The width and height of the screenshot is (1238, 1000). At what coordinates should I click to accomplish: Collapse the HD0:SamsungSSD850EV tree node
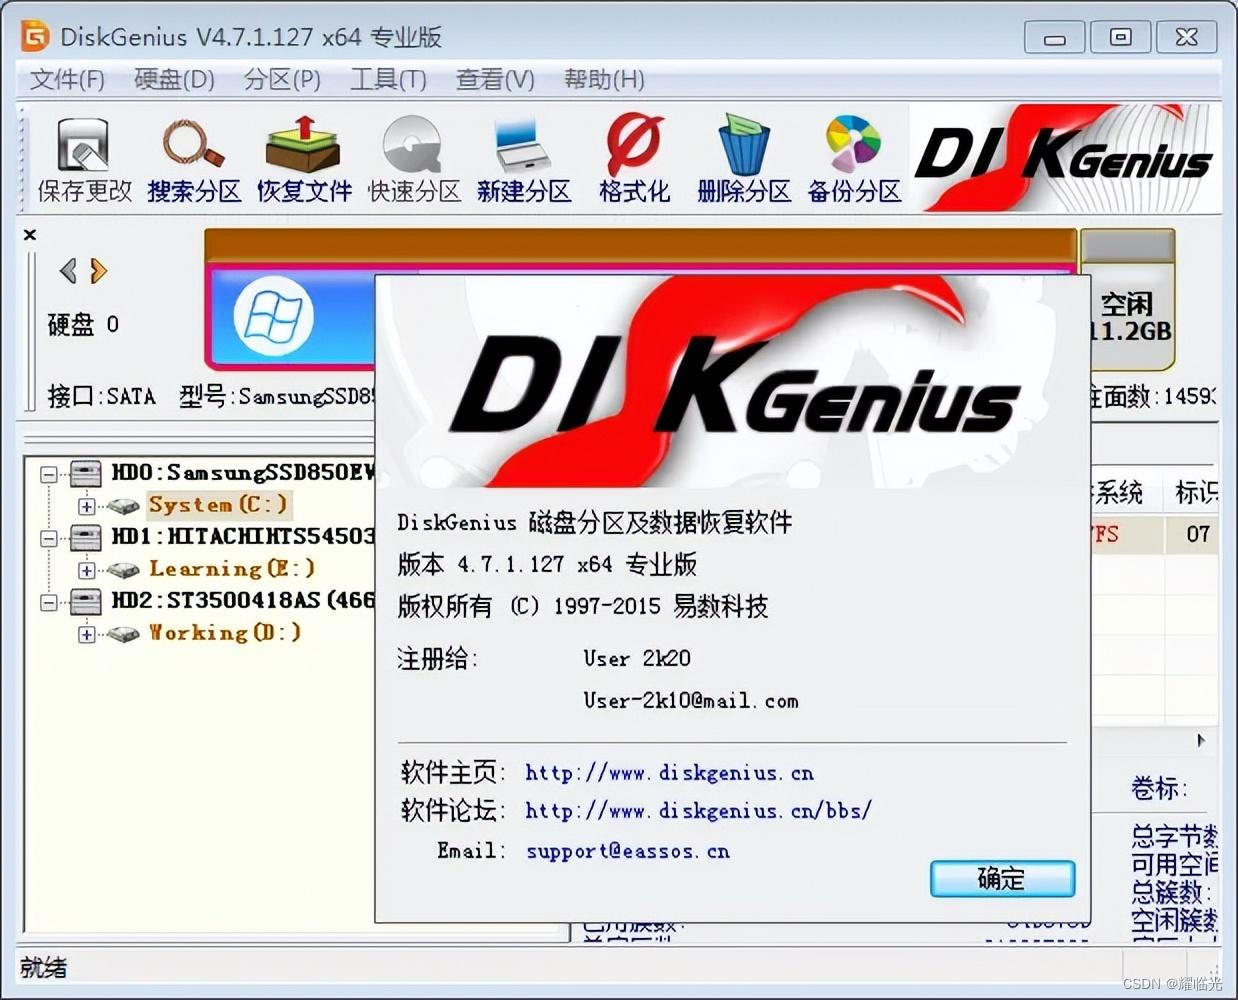(x=47, y=473)
